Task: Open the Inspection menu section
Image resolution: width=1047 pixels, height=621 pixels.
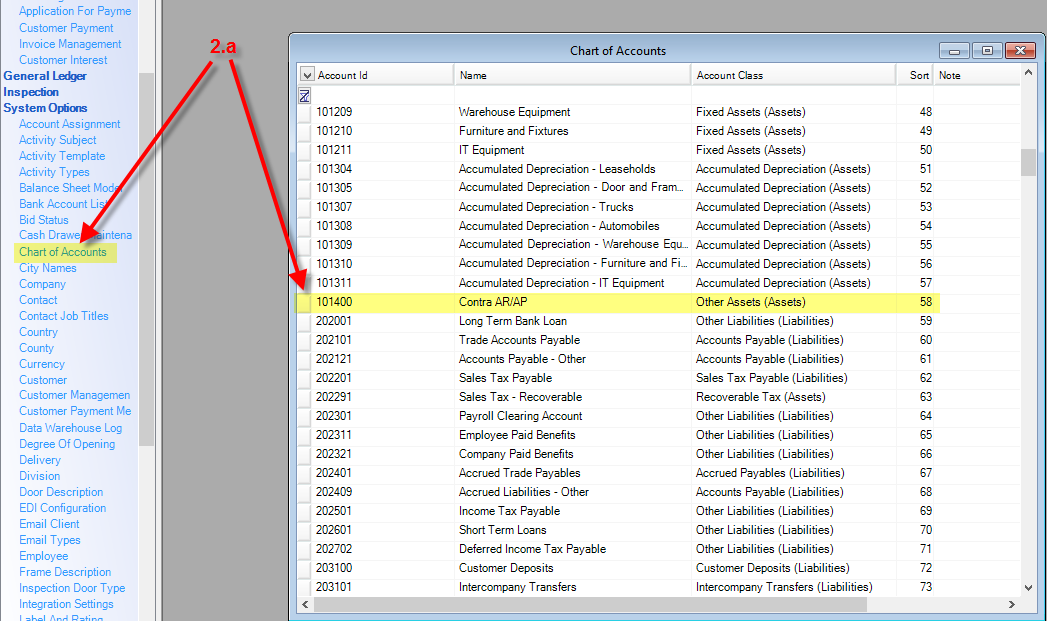Action: (x=31, y=92)
